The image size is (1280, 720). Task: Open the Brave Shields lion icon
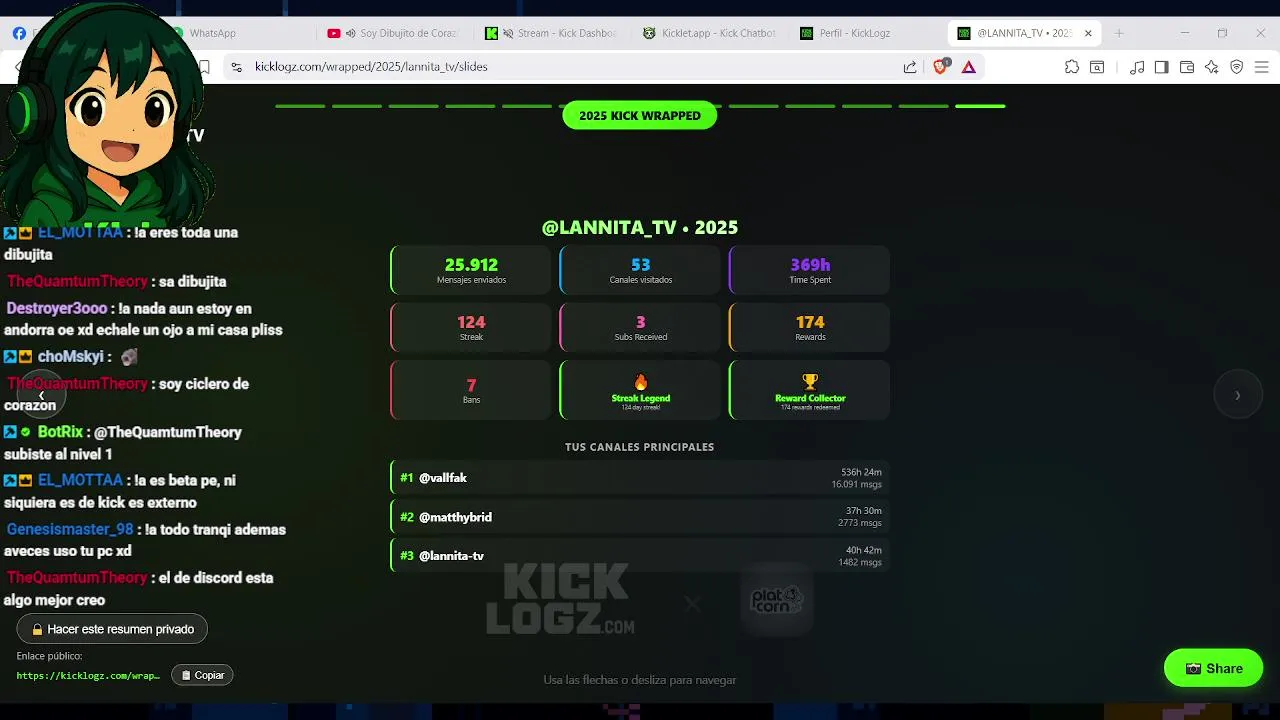[x=940, y=67]
